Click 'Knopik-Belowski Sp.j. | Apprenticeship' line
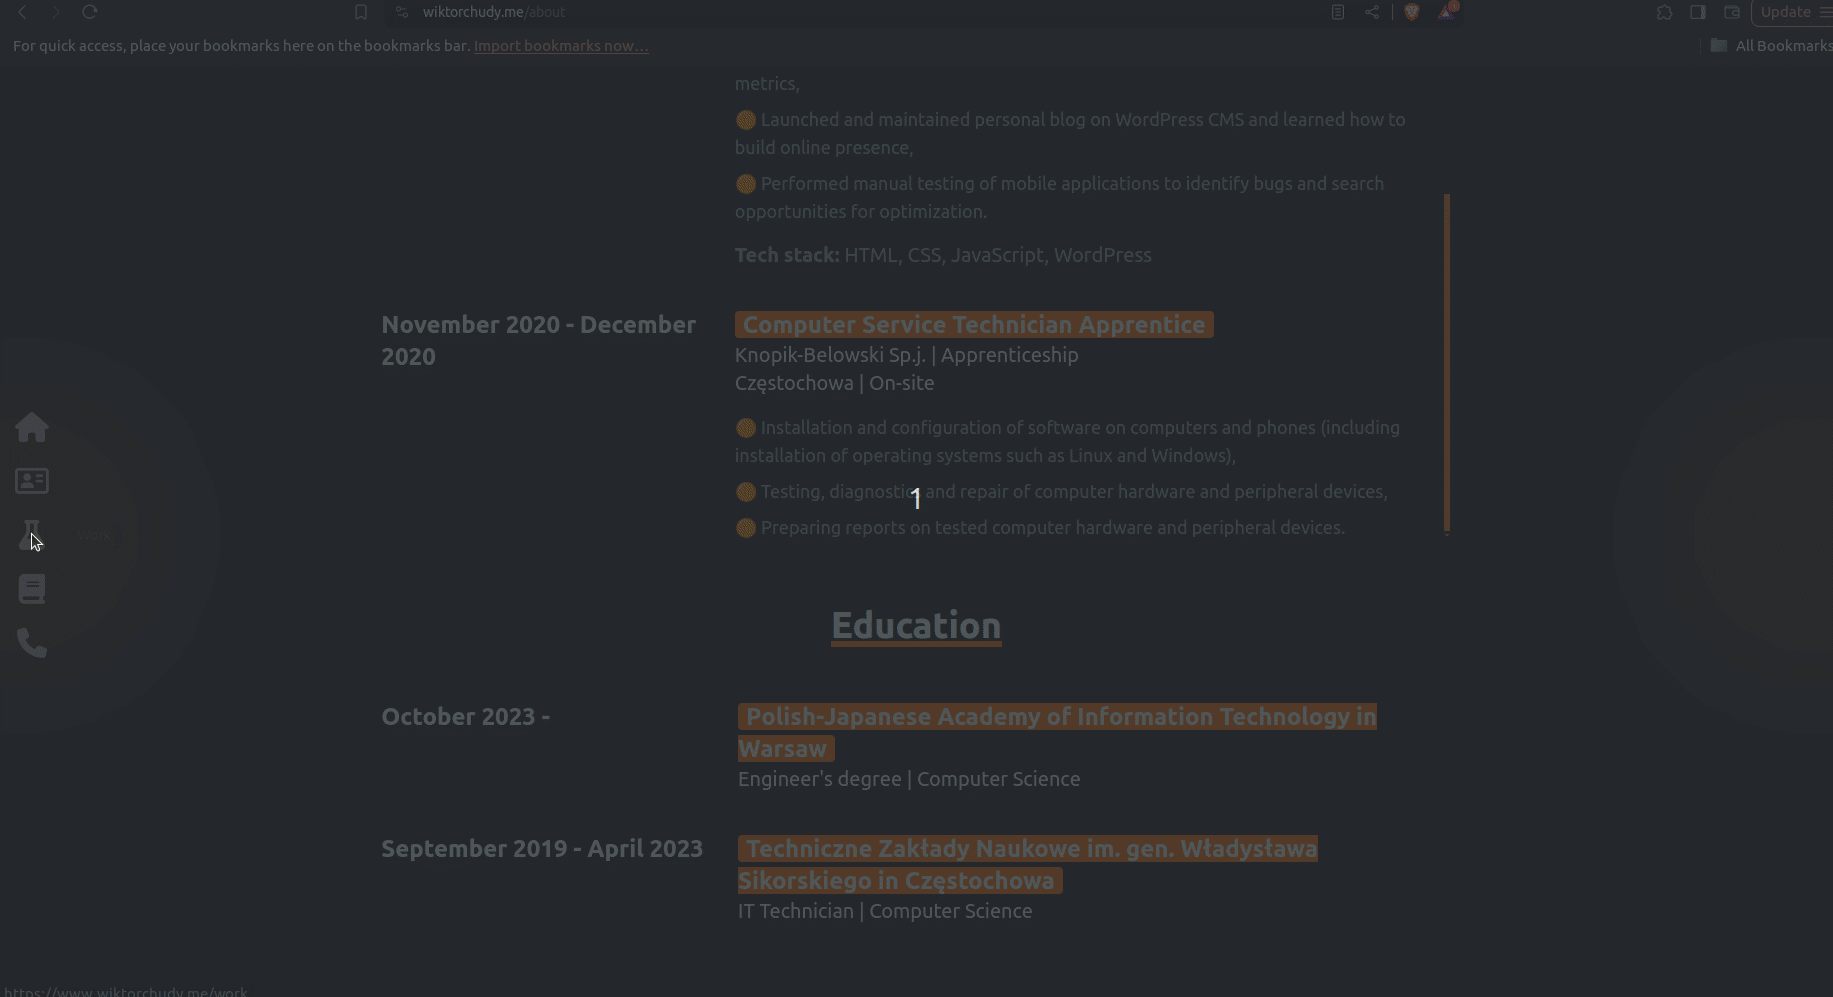Screen dimensions: 1833x997 [907, 355]
